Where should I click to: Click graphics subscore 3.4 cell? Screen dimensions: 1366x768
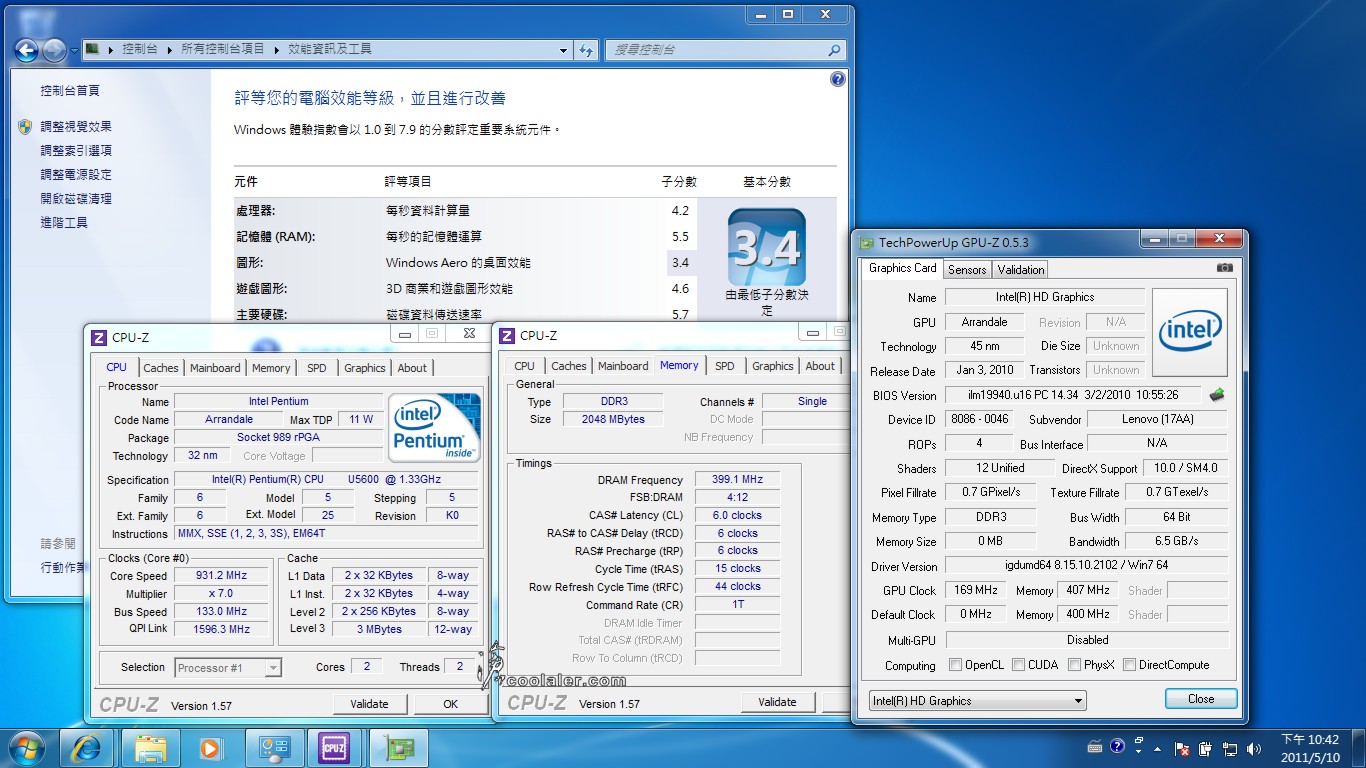click(x=680, y=263)
